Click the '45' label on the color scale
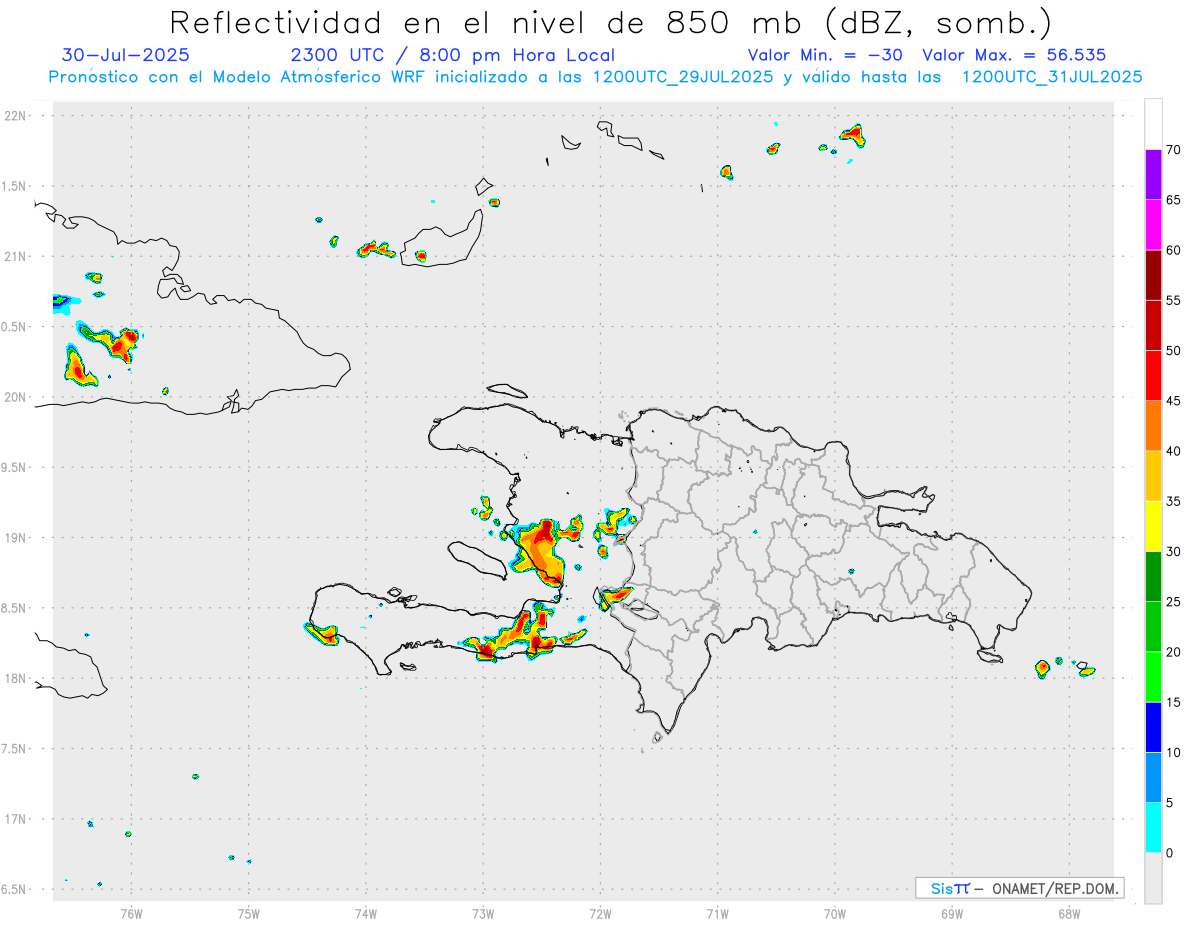The image size is (1200, 927). tap(1173, 401)
